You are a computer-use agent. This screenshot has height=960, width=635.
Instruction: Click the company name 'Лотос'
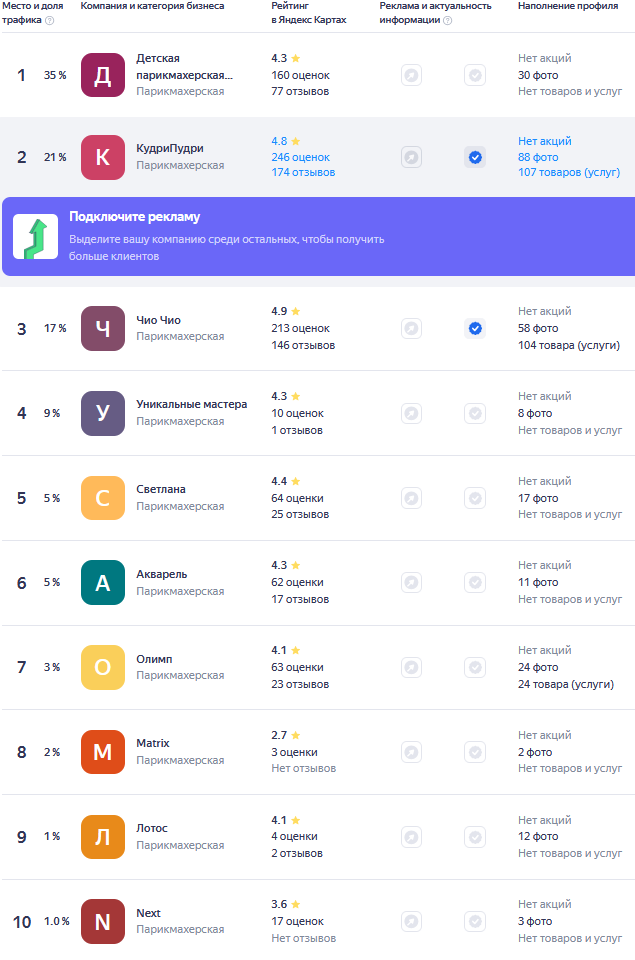[152, 828]
